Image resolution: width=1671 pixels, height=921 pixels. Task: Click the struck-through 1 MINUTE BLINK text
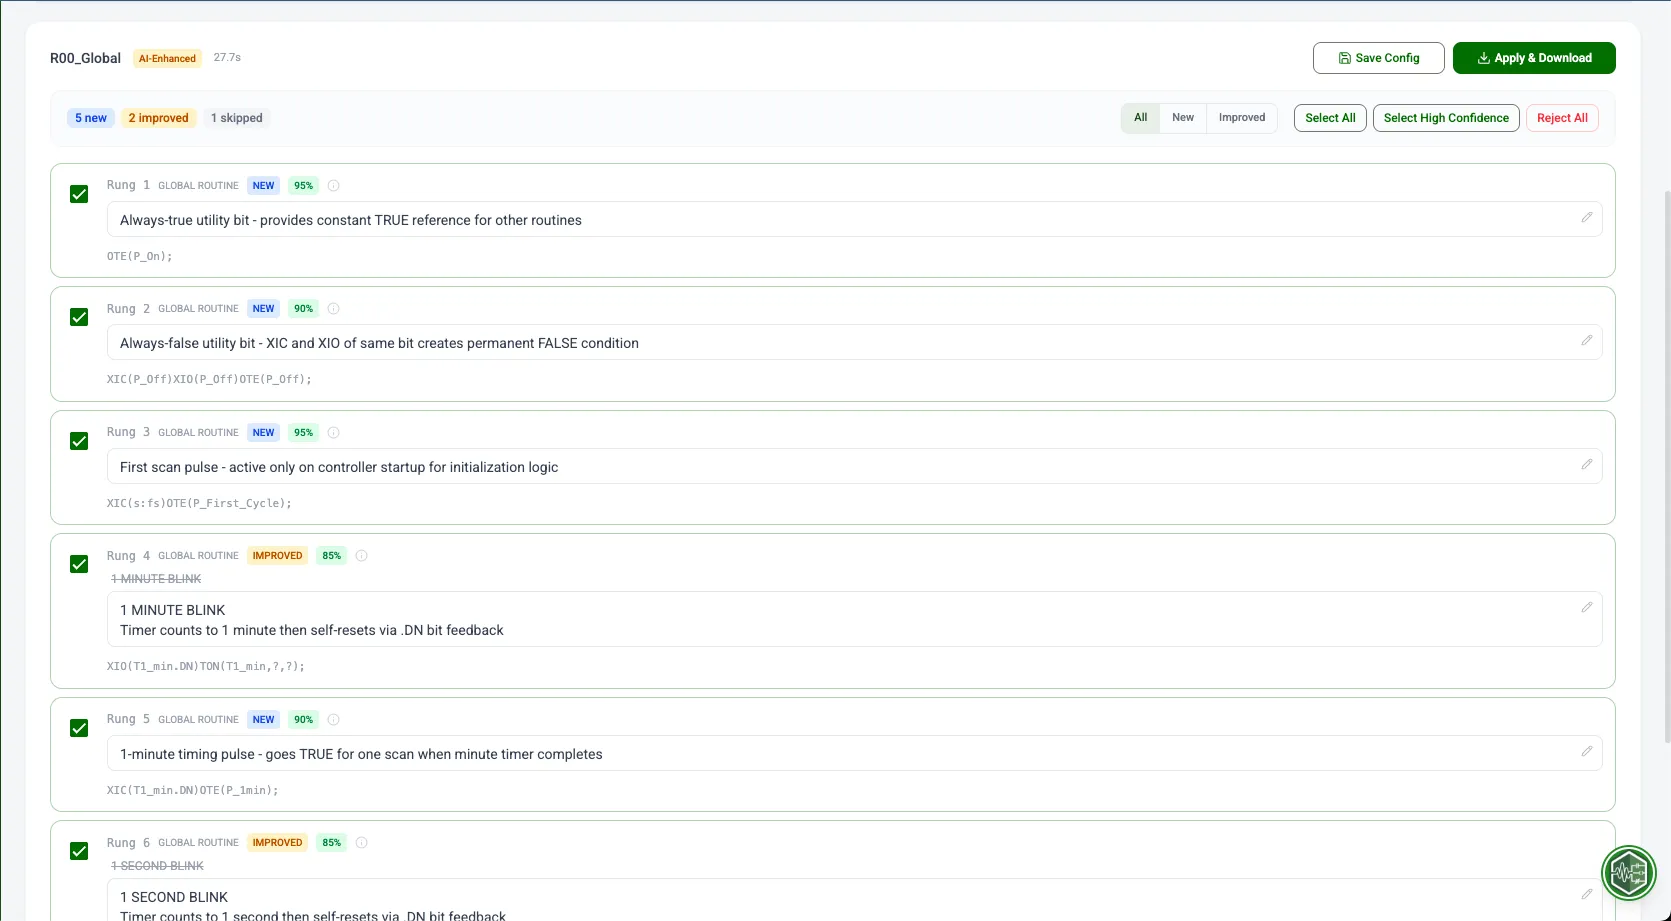click(156, 579)
